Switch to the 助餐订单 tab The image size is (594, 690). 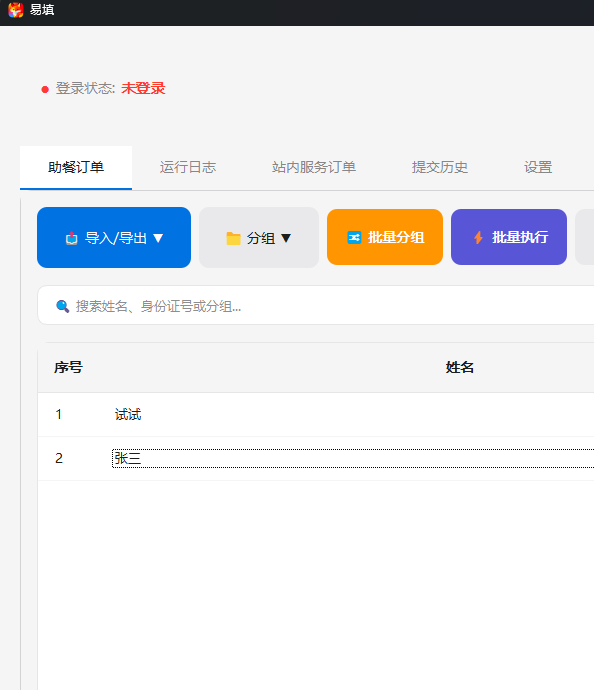(76, 168)
